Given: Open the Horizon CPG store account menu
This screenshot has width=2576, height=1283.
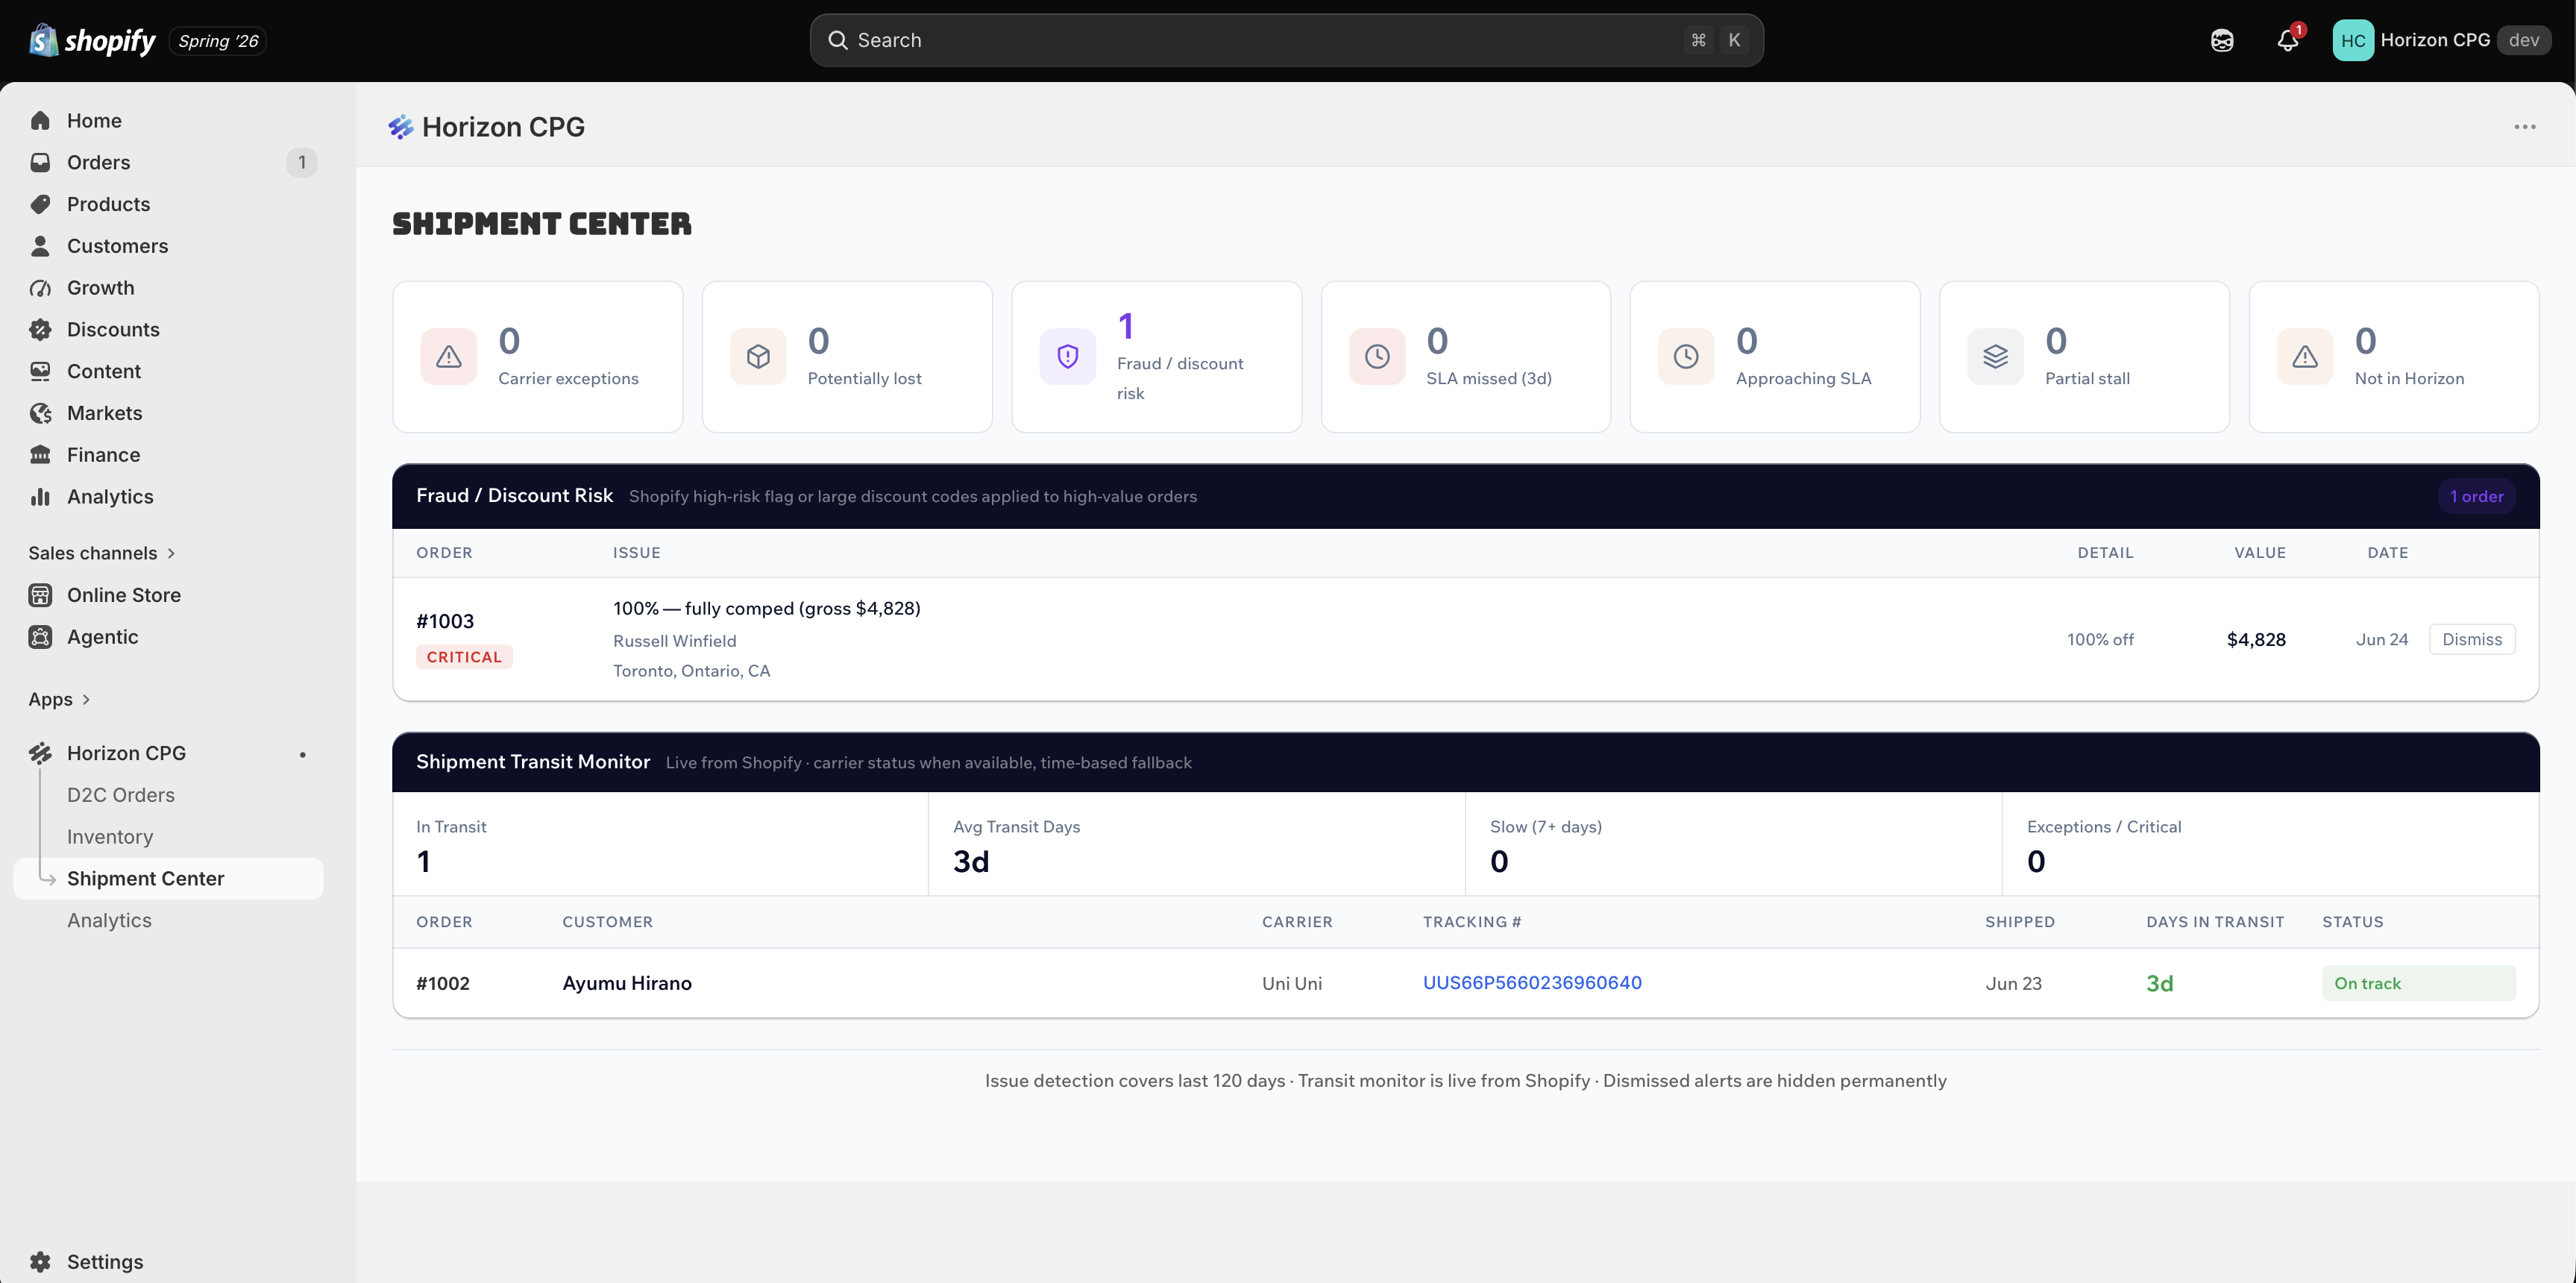Looking at the screenshot, I should pyautogui.click(x=2441, y=40).
